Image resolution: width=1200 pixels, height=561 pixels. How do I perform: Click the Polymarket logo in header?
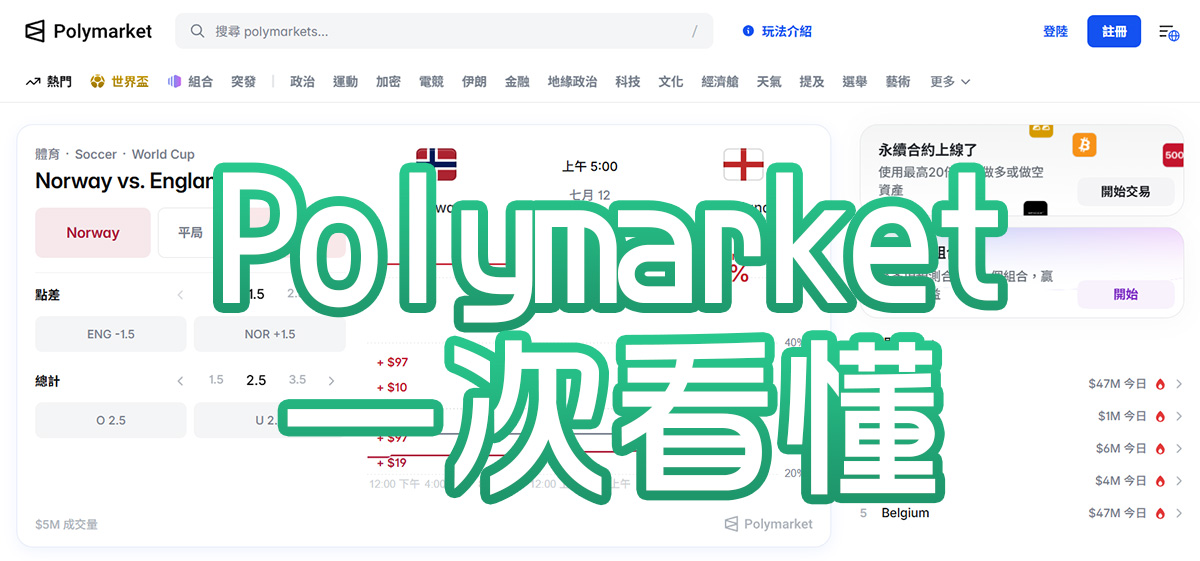click(88, 31)
